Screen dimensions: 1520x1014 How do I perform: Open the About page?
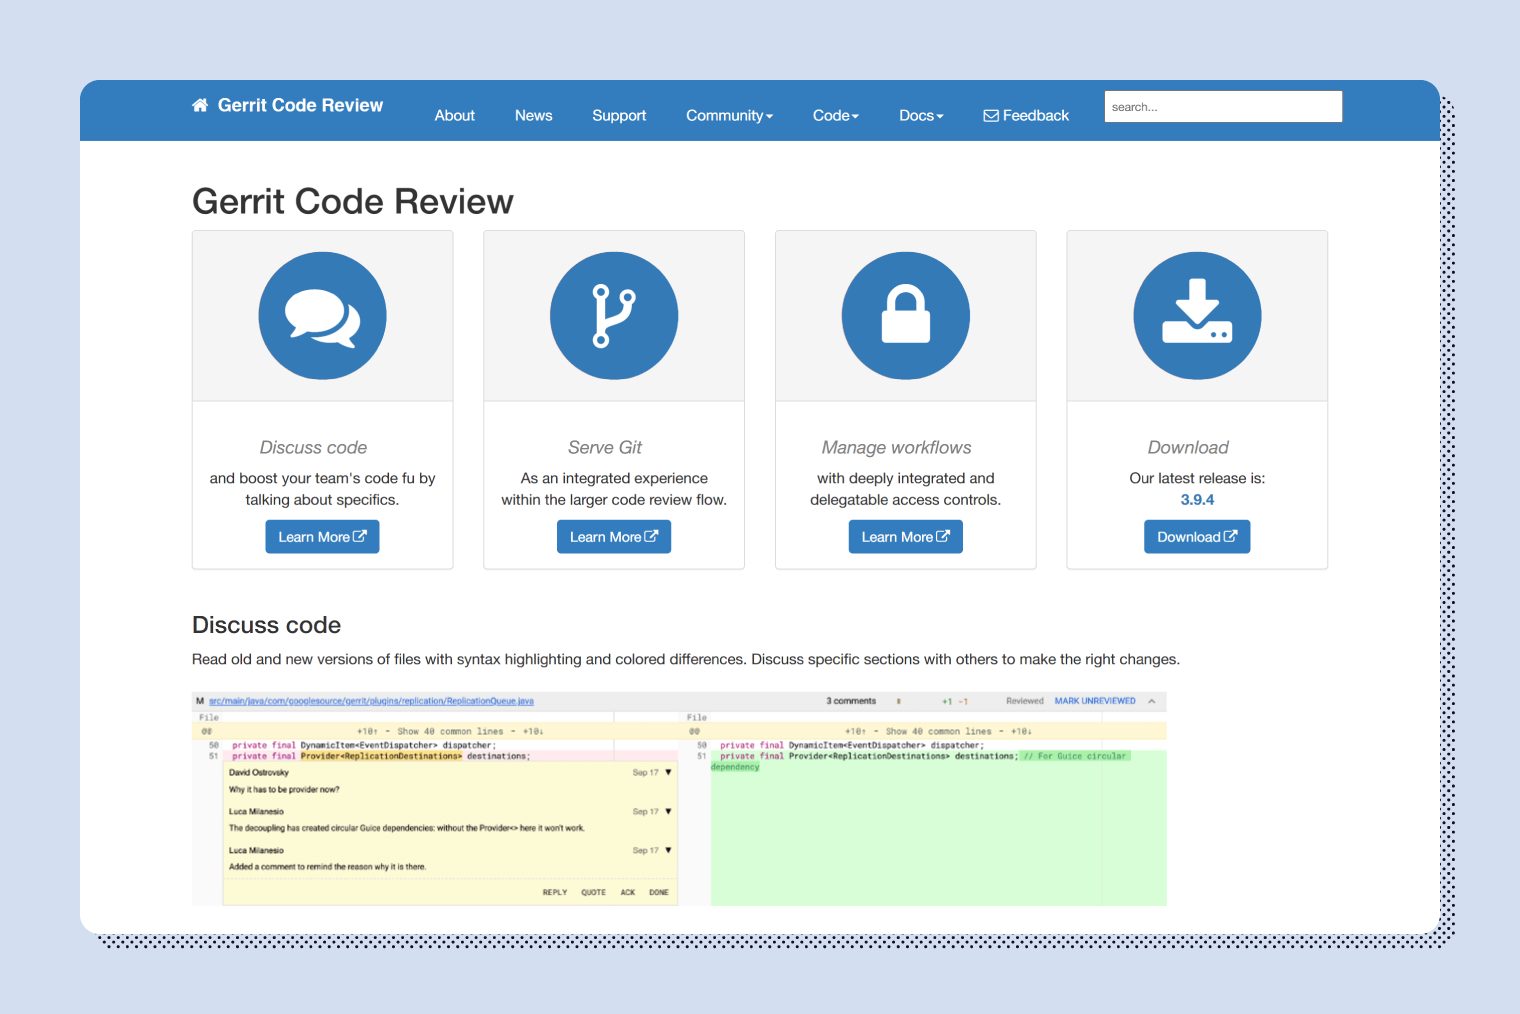point(454,115)
